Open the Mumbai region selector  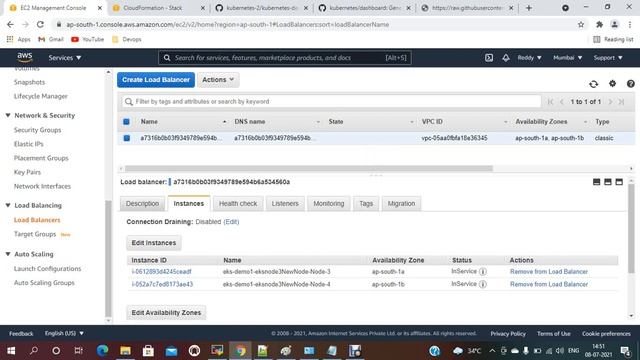point(567,58)
